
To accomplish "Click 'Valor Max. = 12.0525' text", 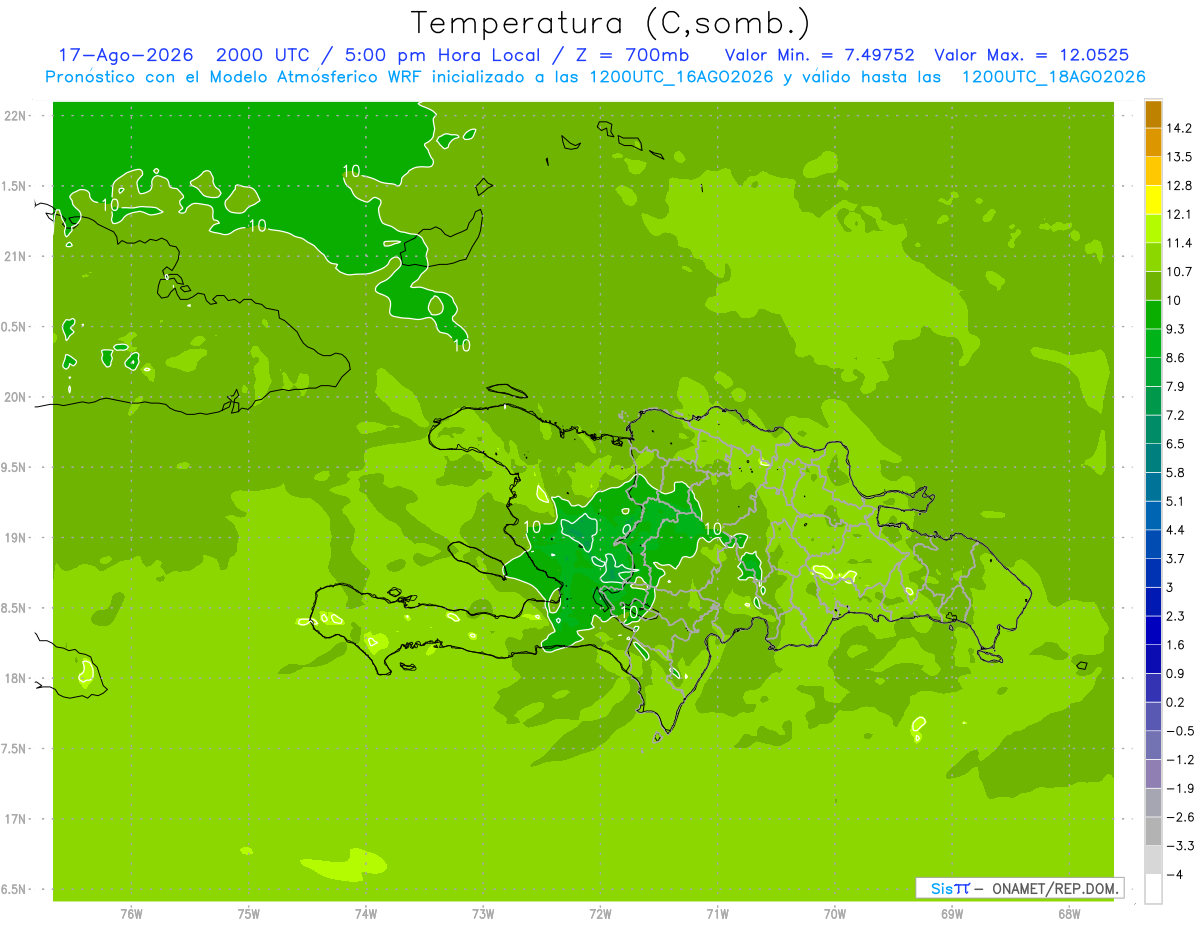I will pos(1031,55).
